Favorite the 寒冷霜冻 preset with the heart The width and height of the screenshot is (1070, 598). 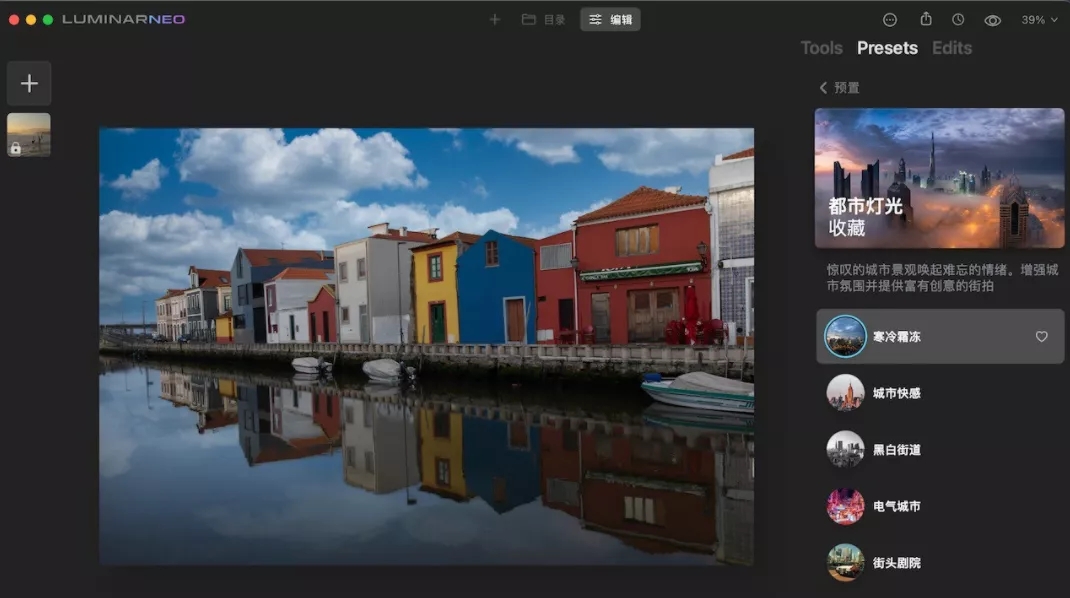pos(1041,337)
